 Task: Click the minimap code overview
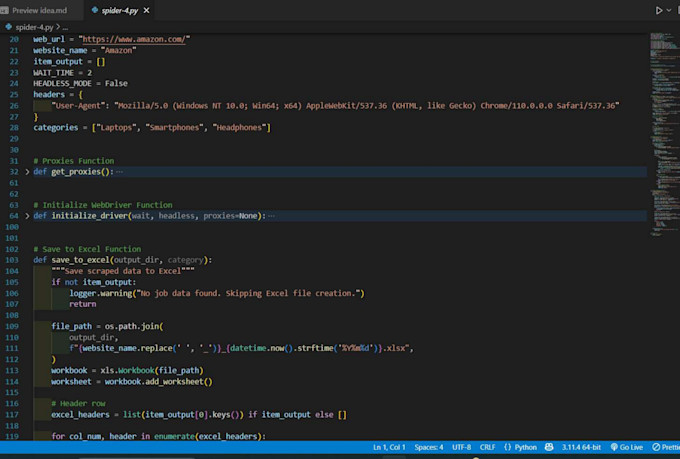(664, 134)
